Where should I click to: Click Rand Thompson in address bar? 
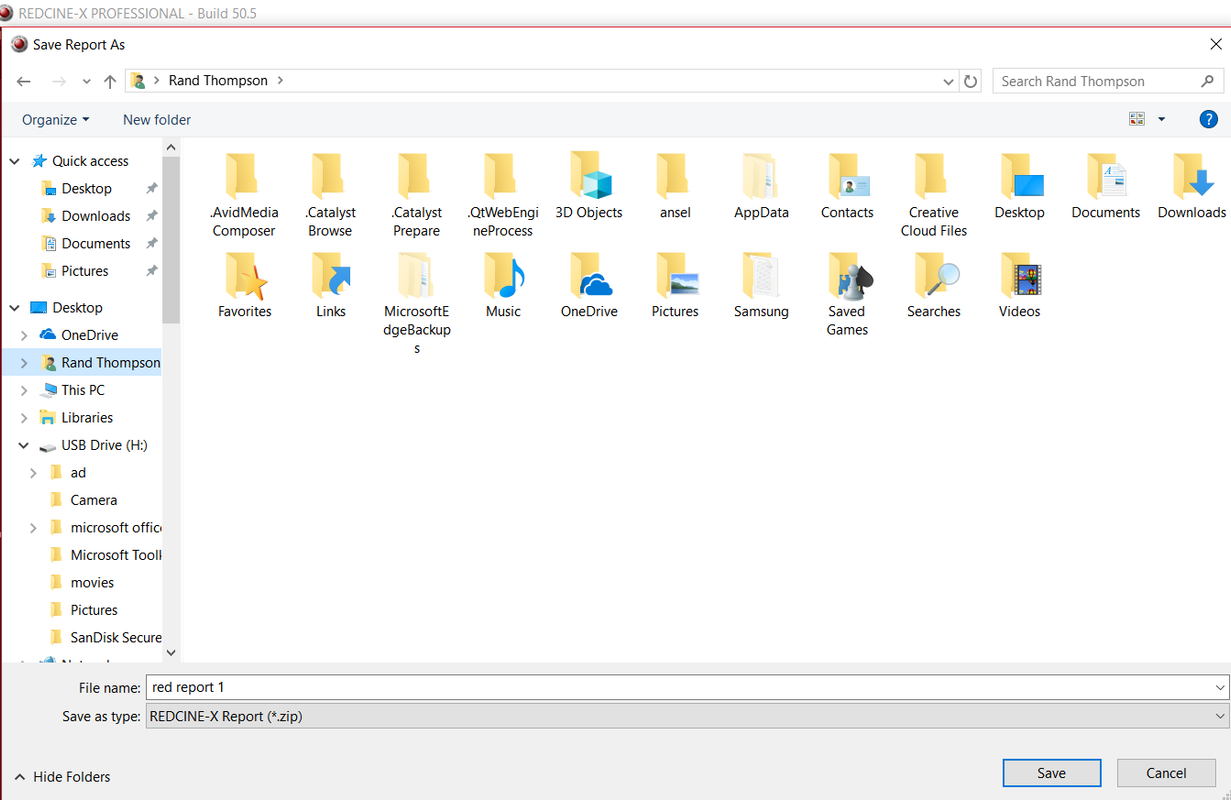point(218,81)
